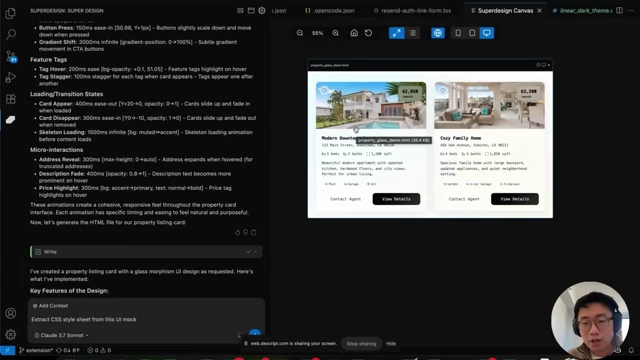
Task: Click thumbs down on the chat response
Action: (x=246, y=232)
